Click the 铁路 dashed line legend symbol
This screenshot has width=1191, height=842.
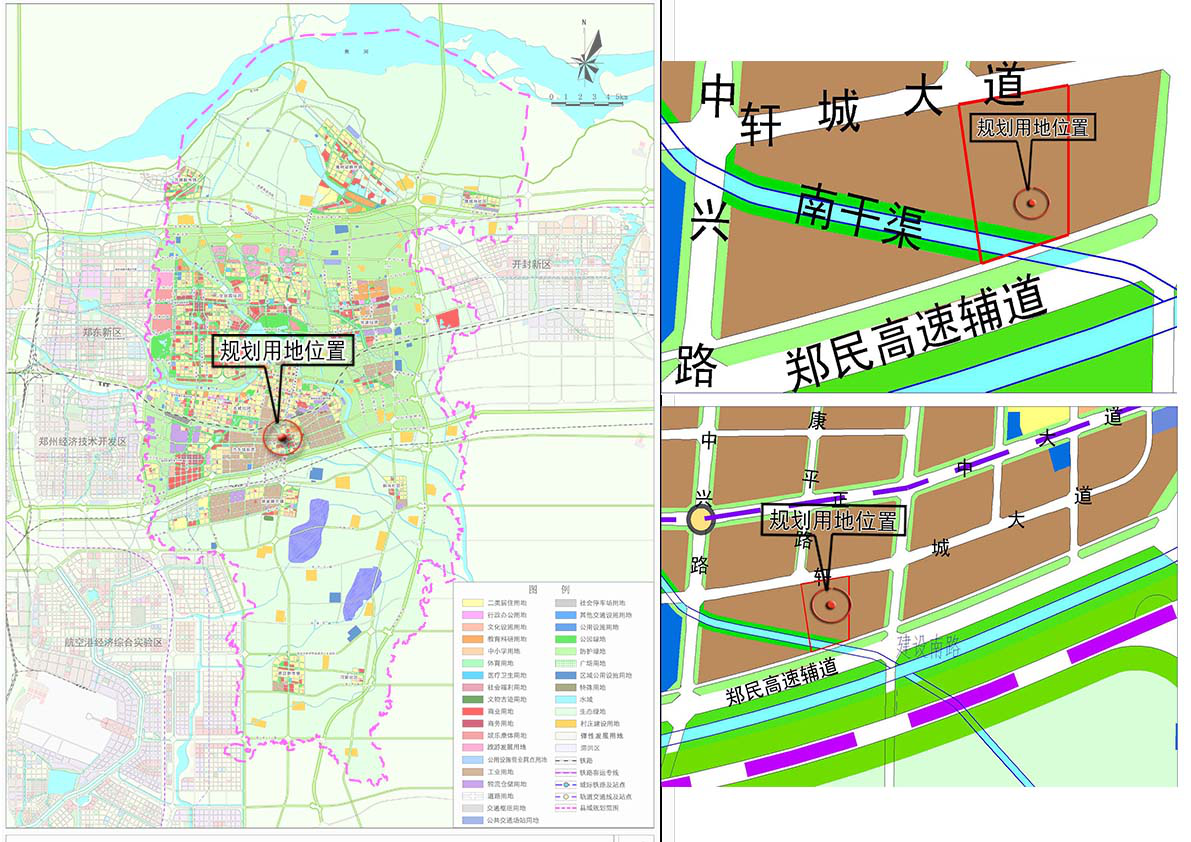567,761
